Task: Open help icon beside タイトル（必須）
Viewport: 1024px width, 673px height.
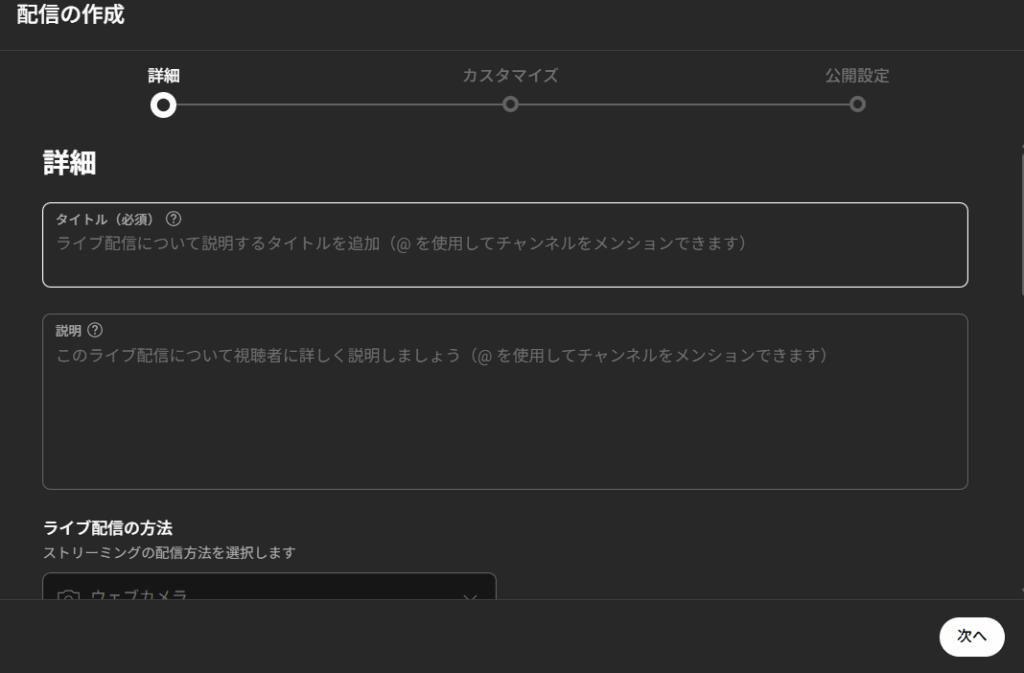Action: pos(173,219)
